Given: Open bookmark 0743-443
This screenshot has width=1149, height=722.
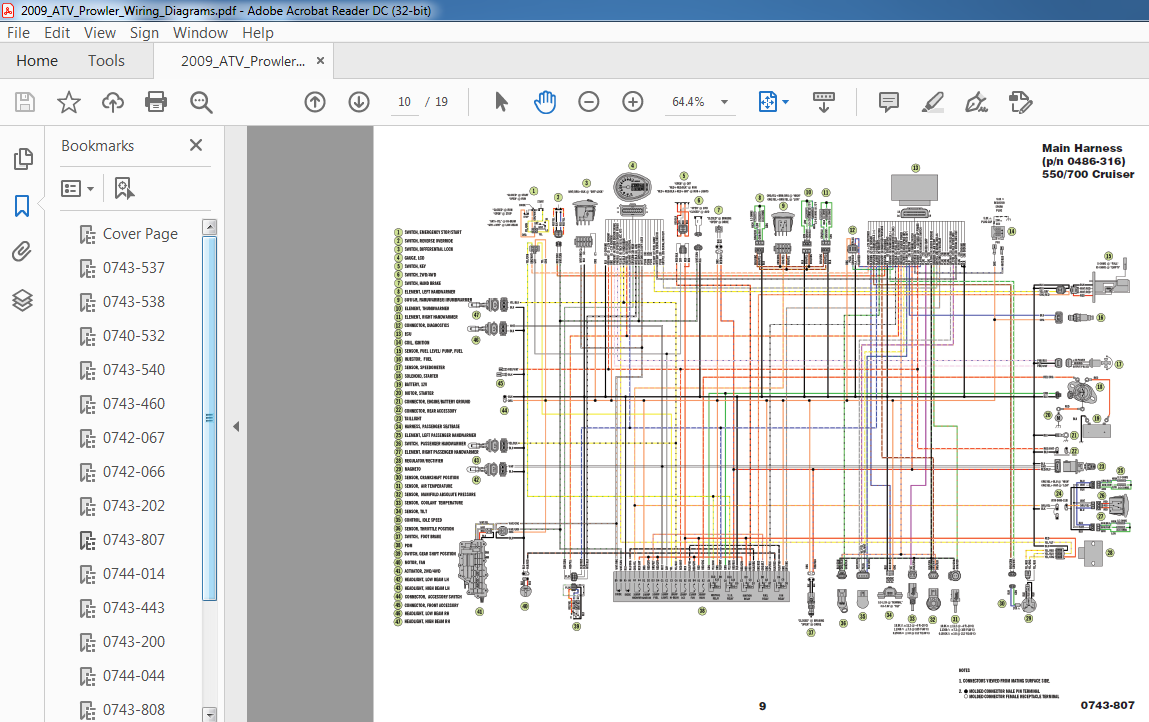Looking at the screenshot, I should point(133,608).
